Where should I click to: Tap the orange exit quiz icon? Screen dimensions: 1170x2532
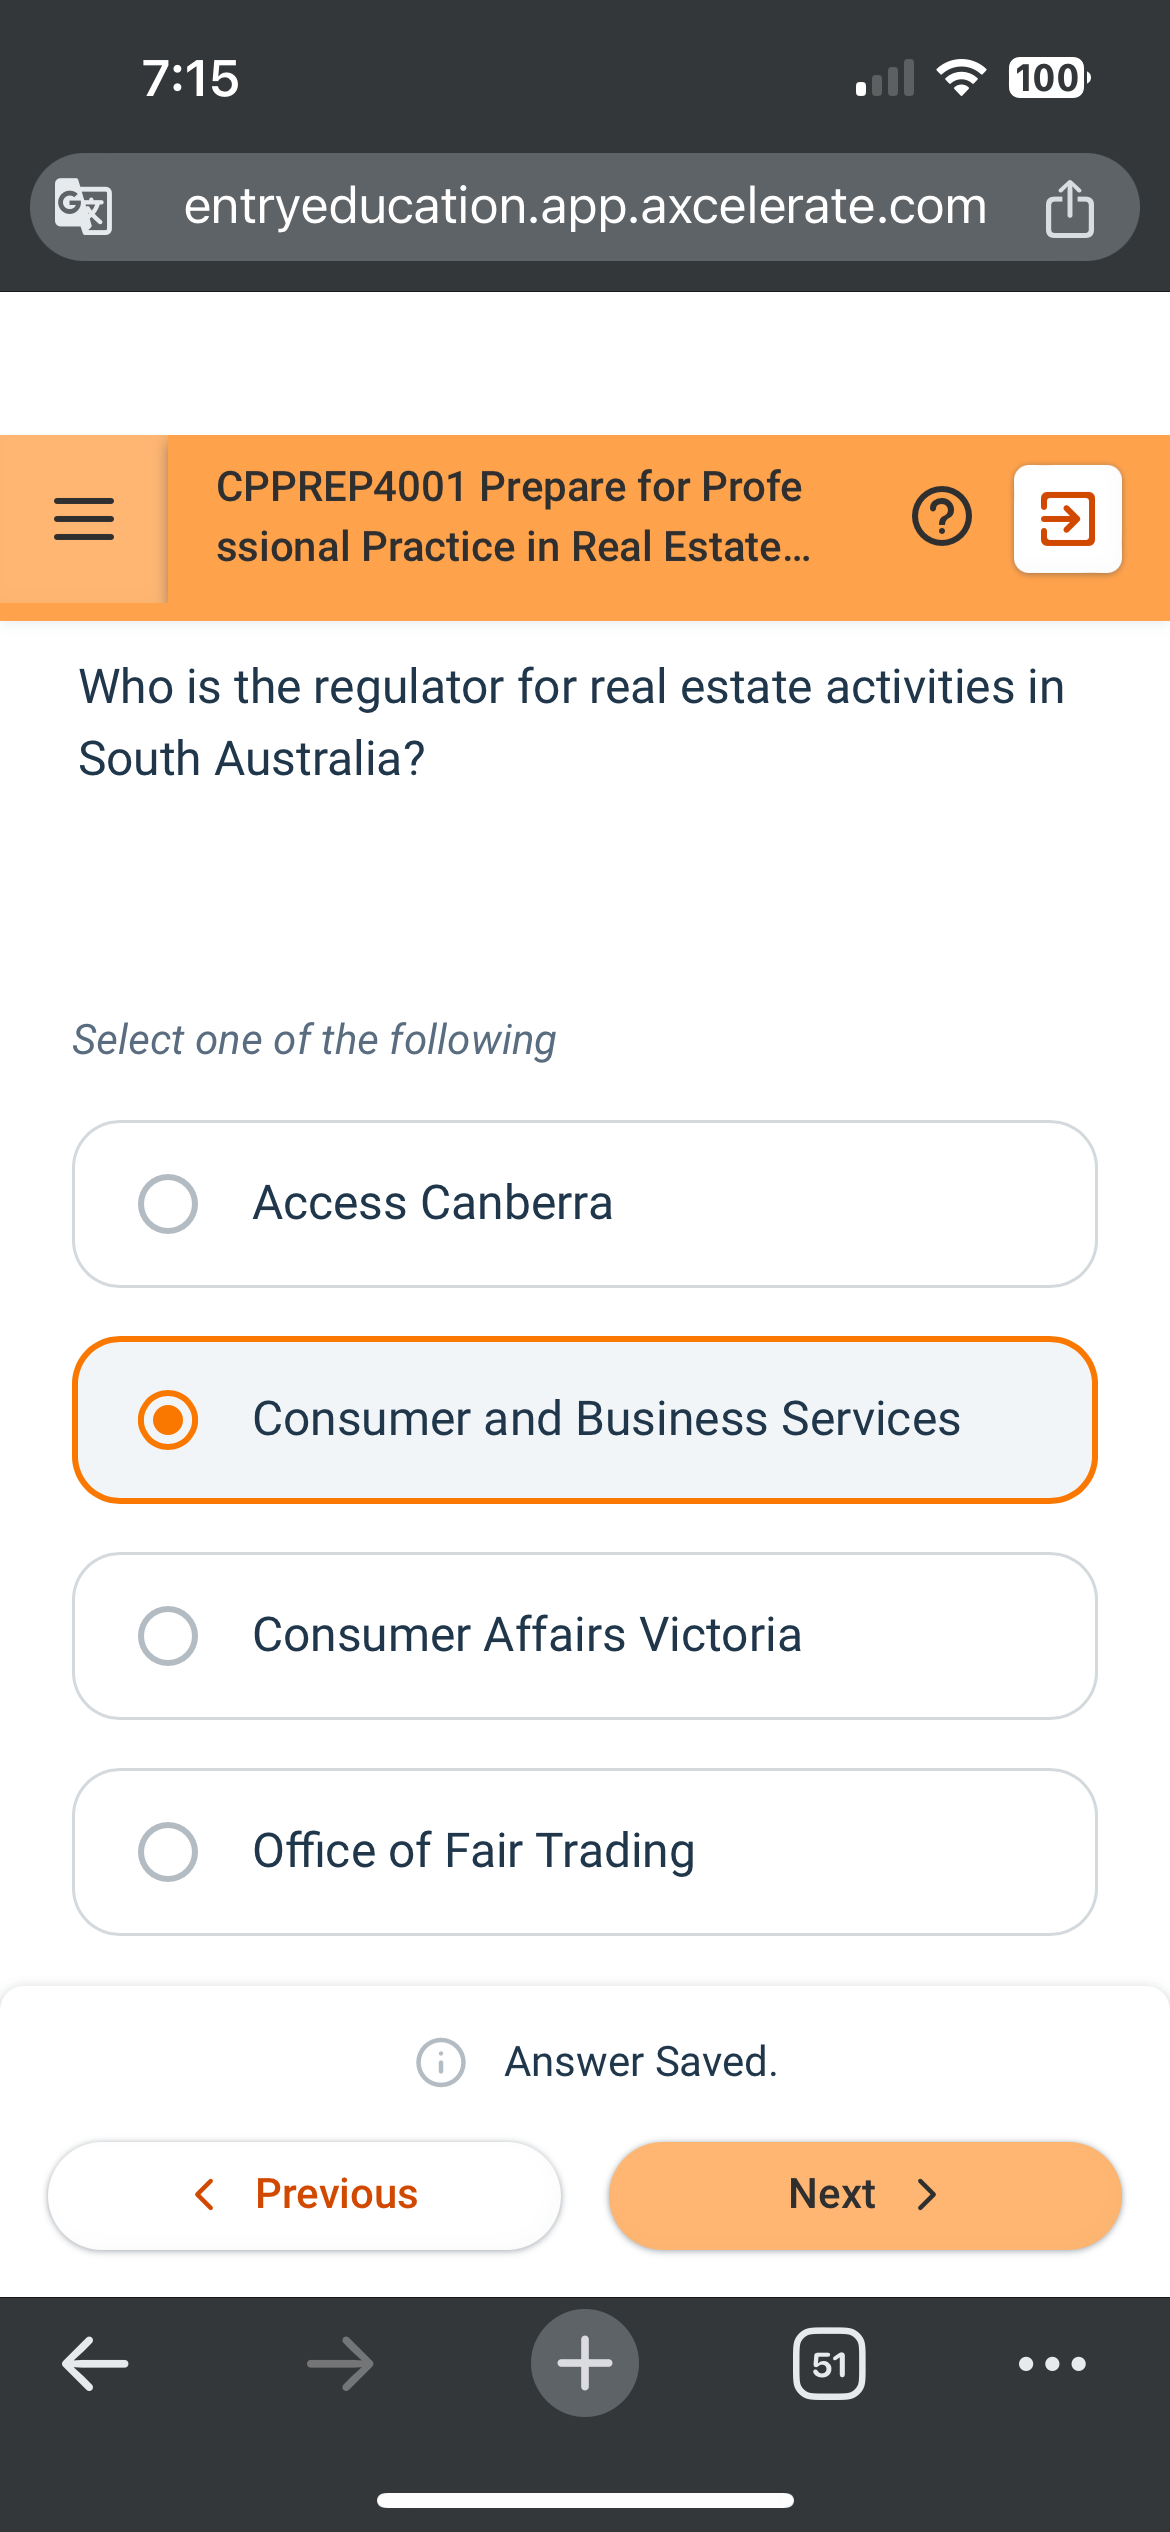click(x=1067, y=518)
